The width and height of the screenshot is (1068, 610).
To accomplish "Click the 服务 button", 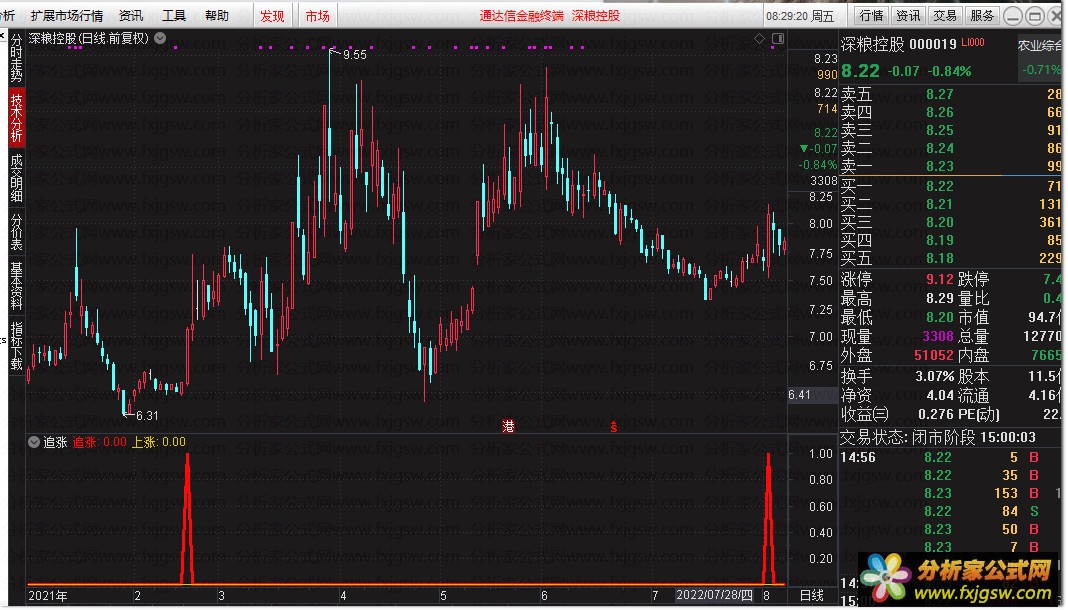I will [981, 15].
